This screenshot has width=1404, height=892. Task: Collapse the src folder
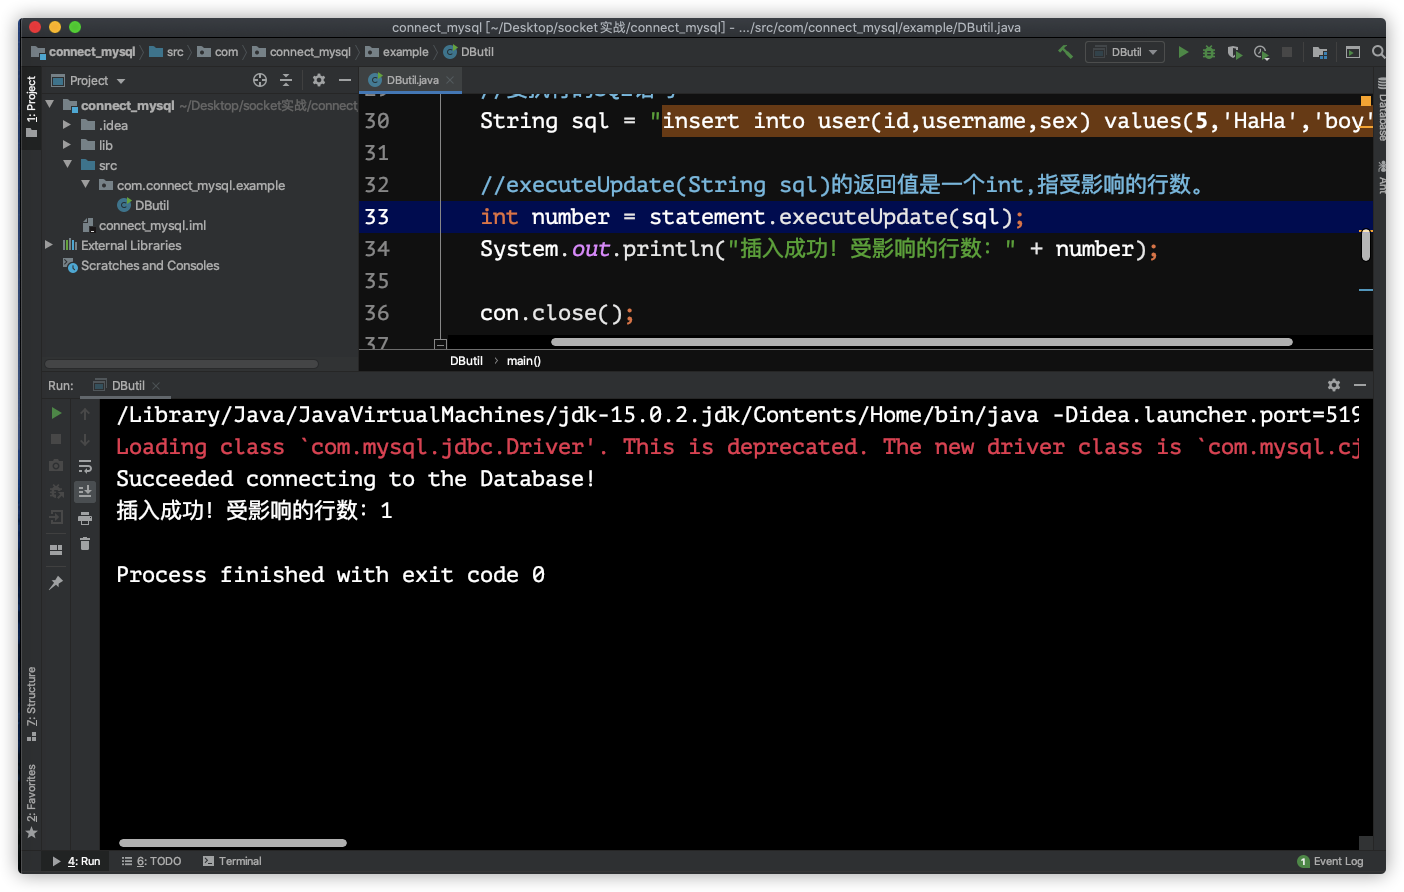tap(67, 164)
